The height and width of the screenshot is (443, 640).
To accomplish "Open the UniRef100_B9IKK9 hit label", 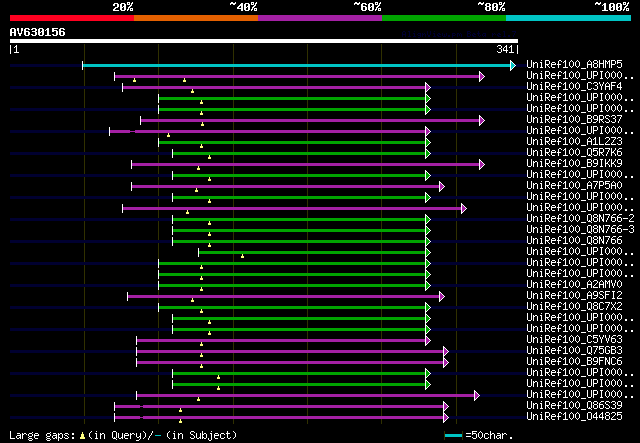I will click(x=574, y=164).
